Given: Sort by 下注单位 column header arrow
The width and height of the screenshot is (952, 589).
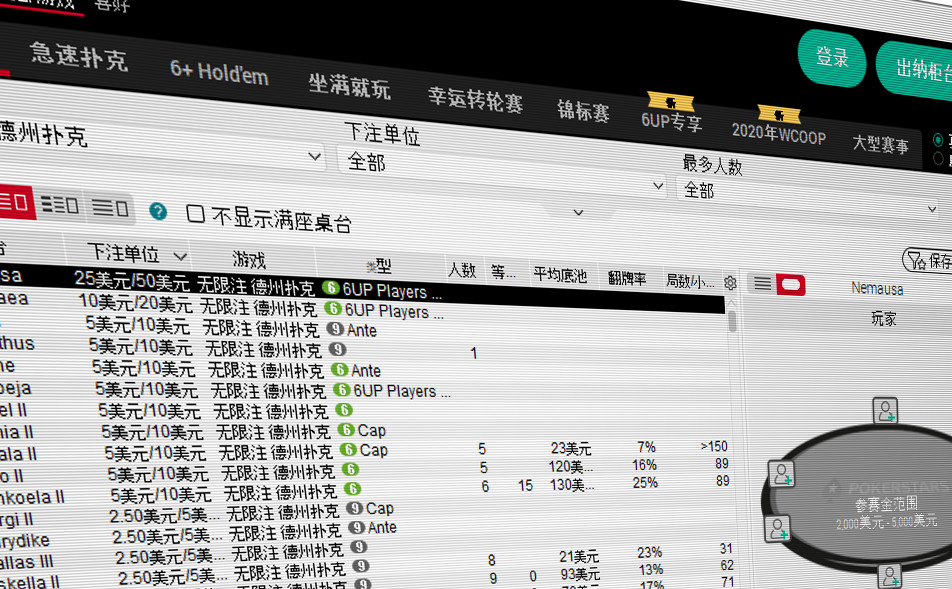Looking at the screenshot, I should 180,256.
